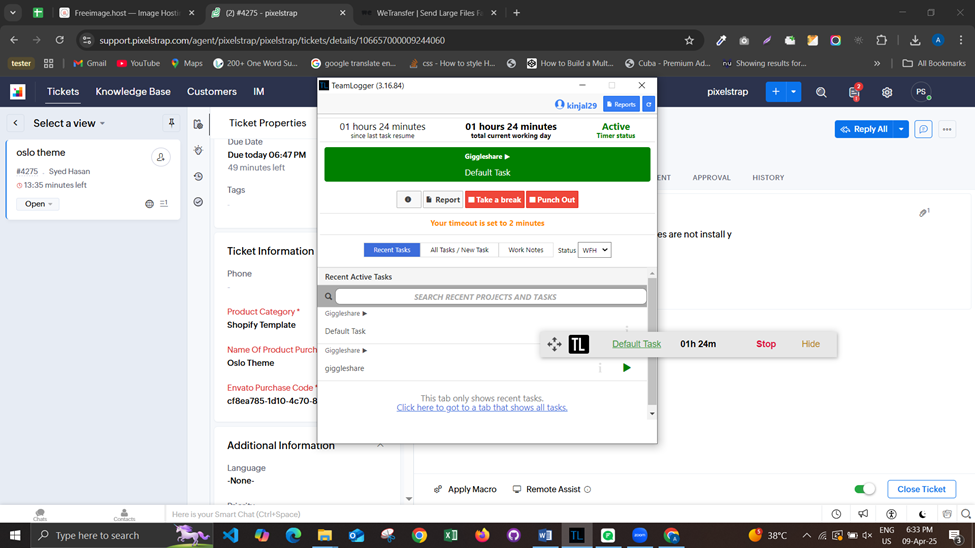Open Work Notes tab
Viewport: 975px width, 548px height.
525,250
